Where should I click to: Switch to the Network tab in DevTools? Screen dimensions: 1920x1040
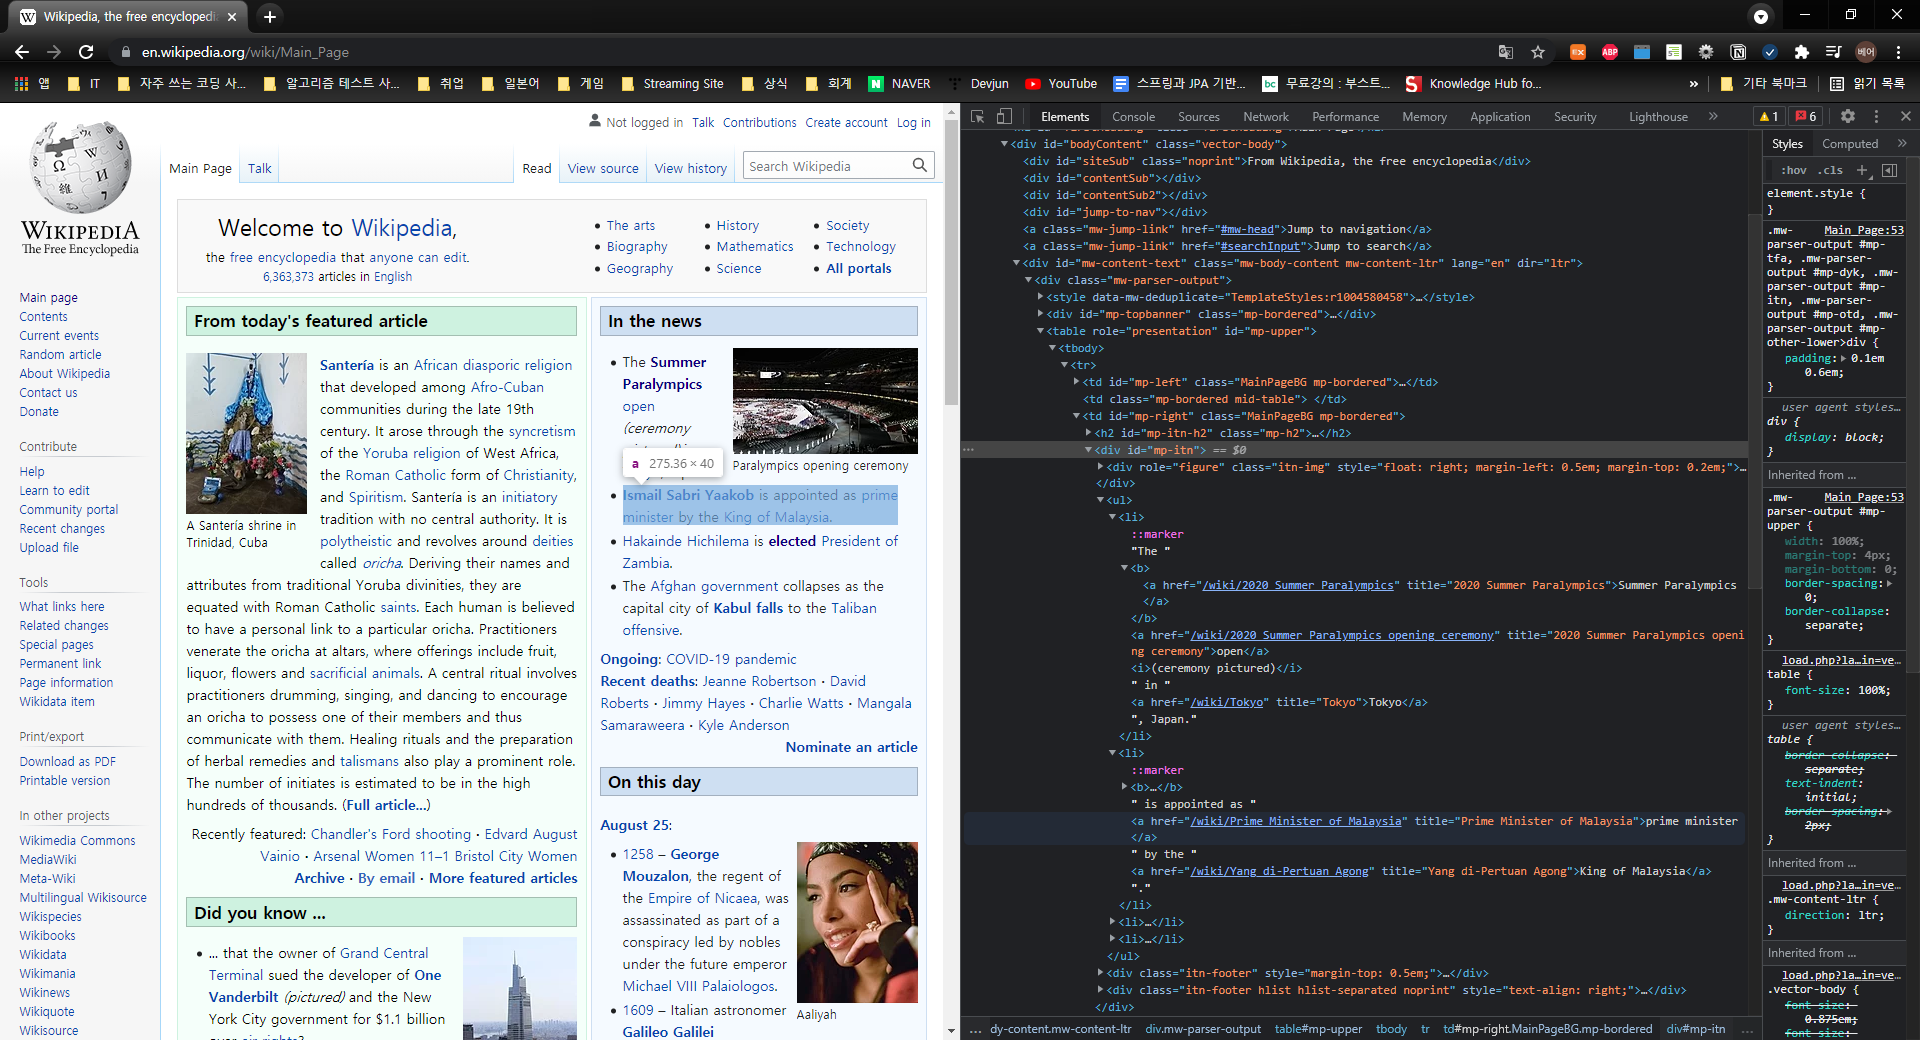pos(1266,117)
